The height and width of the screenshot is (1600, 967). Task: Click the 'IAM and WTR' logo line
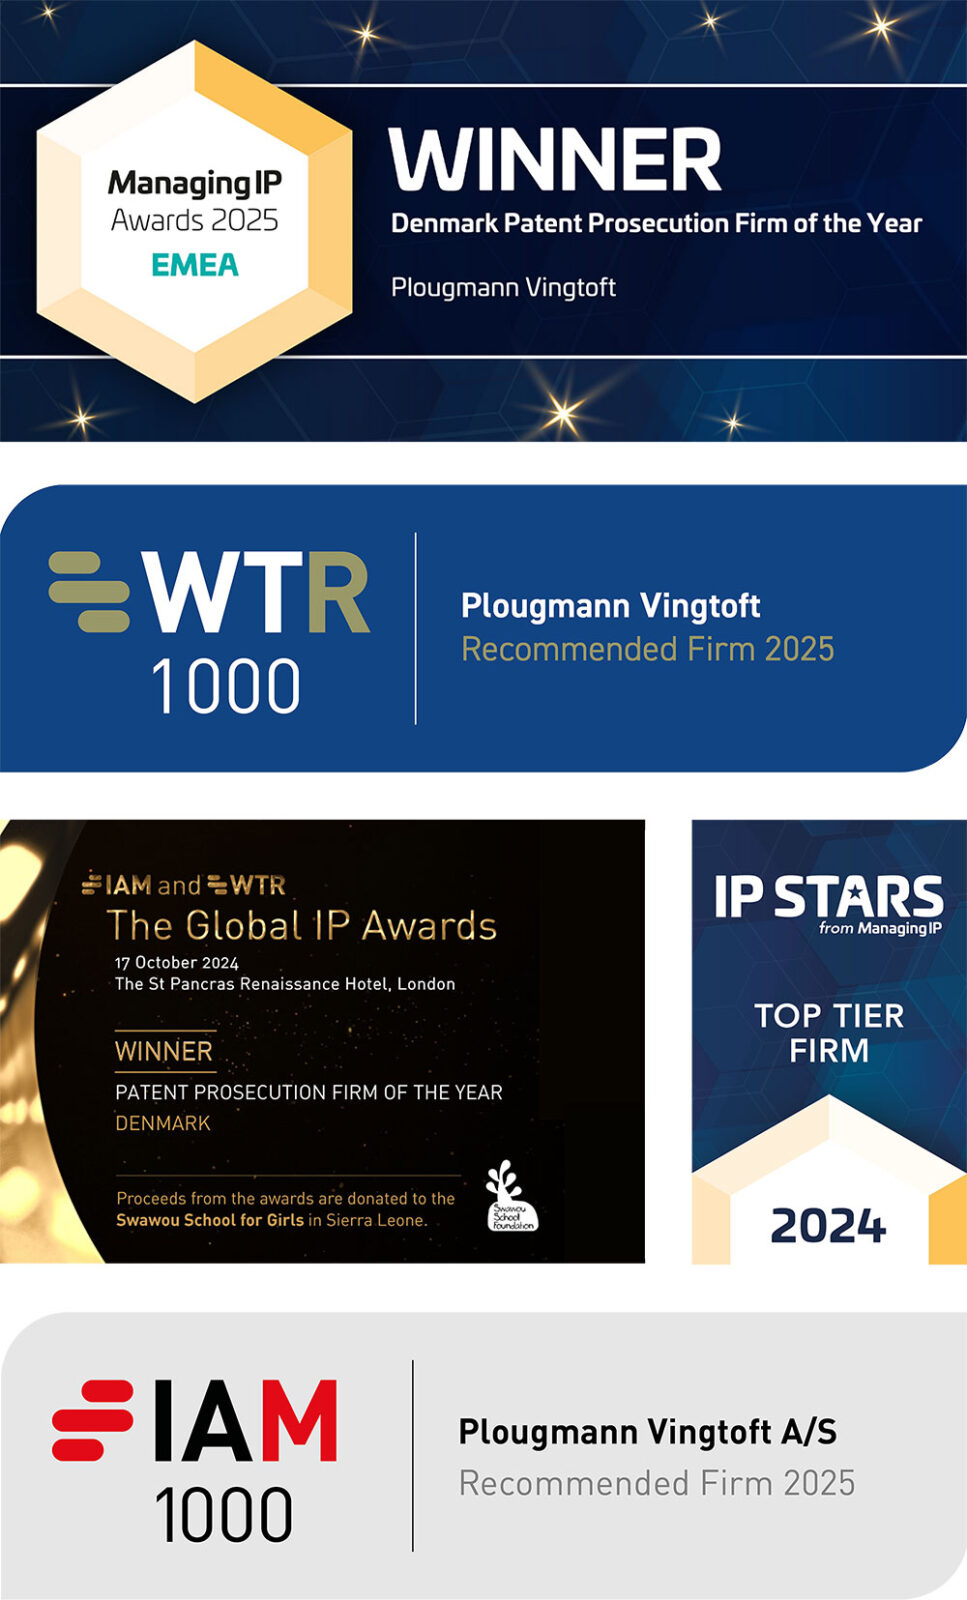pos(183,885)
